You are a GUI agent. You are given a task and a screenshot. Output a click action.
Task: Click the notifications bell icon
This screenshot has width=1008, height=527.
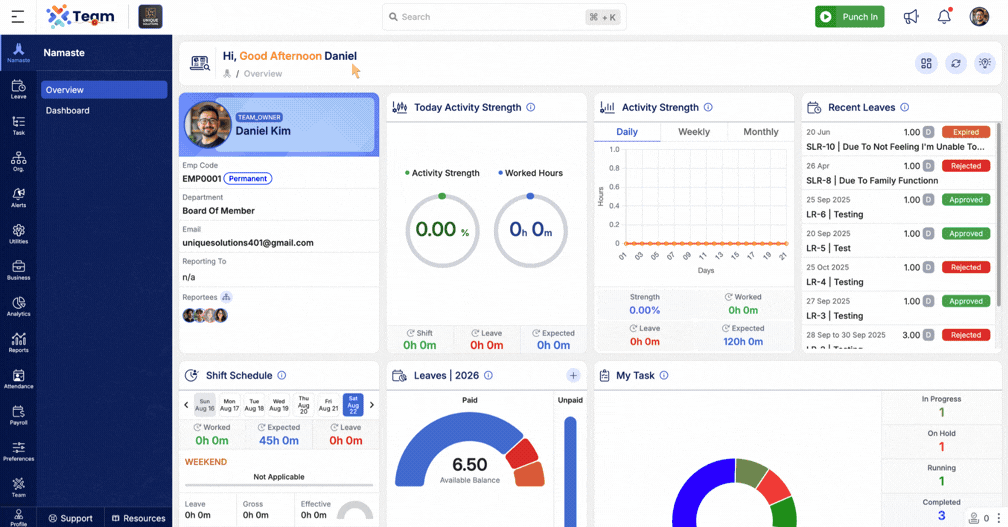tap(944, 17)
